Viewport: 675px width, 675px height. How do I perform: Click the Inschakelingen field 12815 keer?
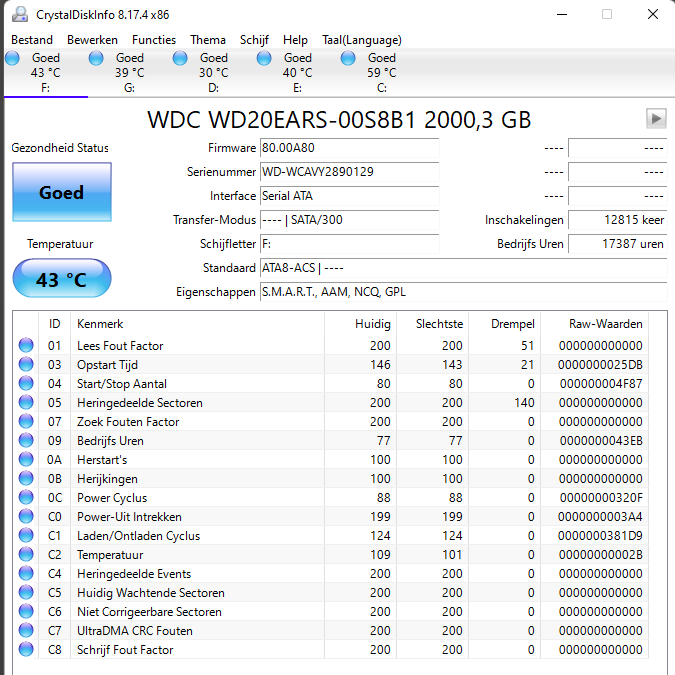[618, 220]
